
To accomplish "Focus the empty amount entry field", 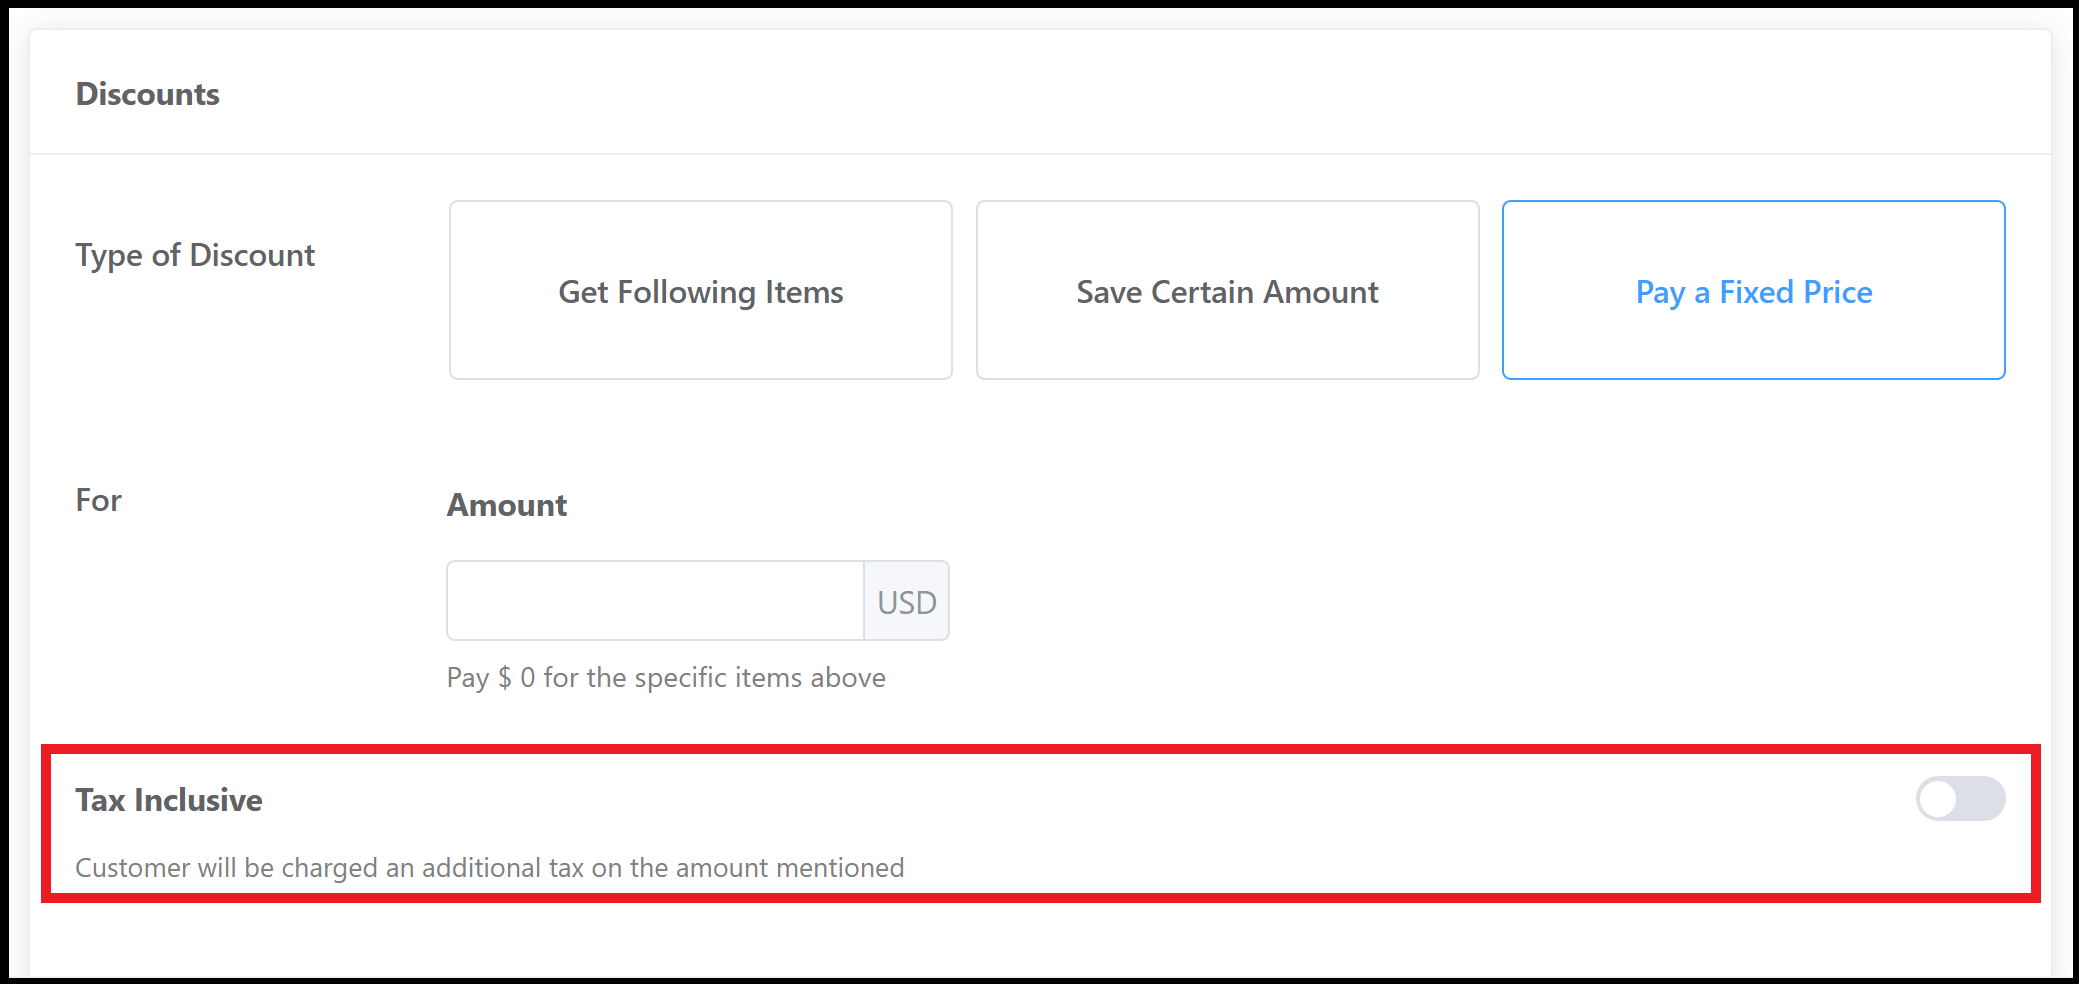I will [655, 600].
